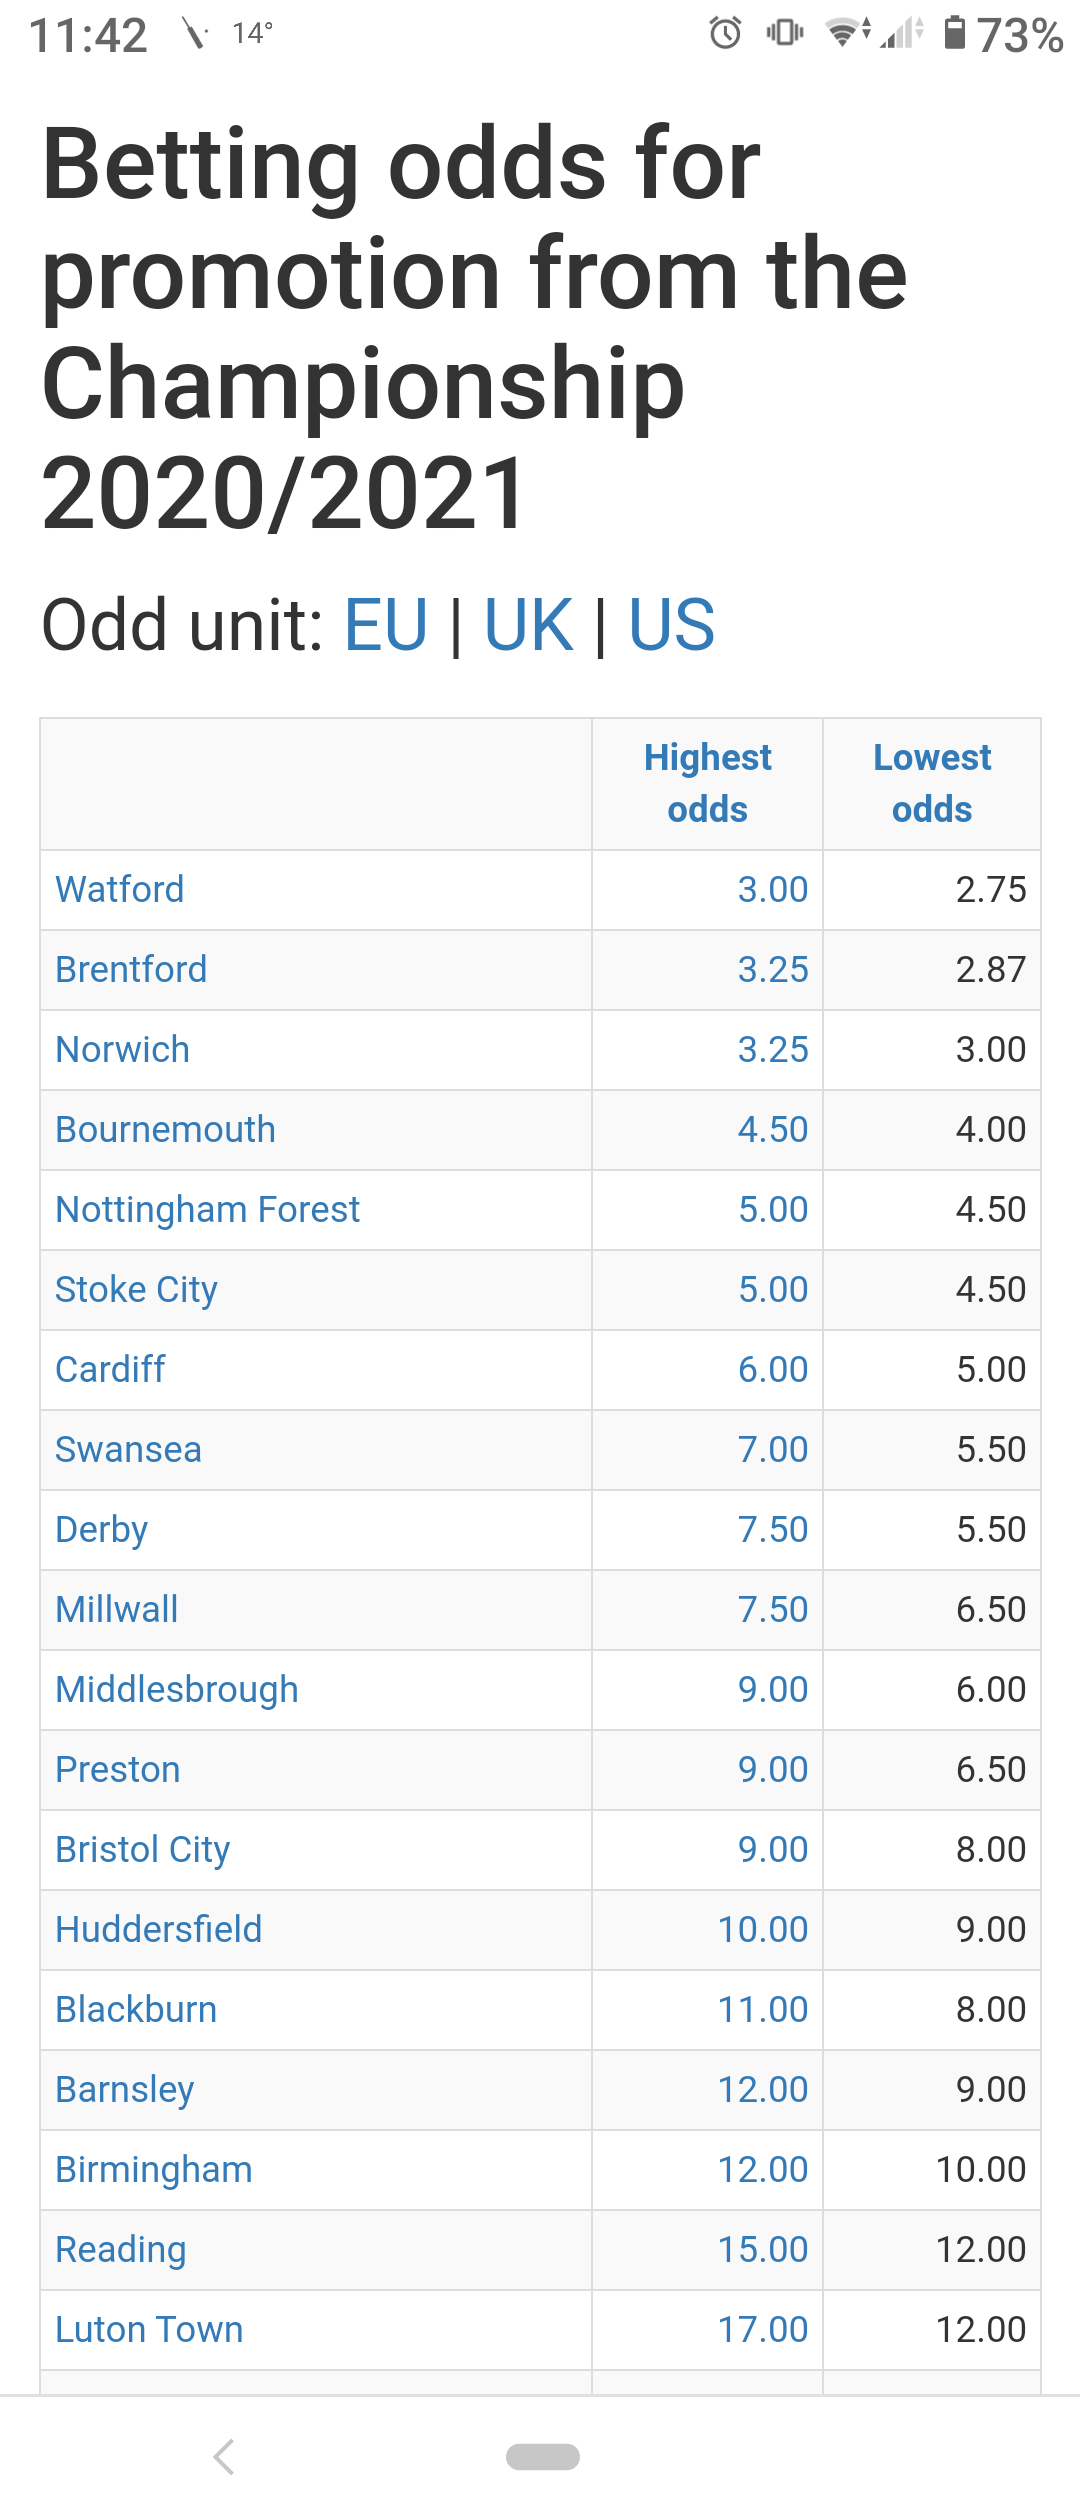
Task: Open Reading highest odds 15.00
Action: pos(763,2250)
